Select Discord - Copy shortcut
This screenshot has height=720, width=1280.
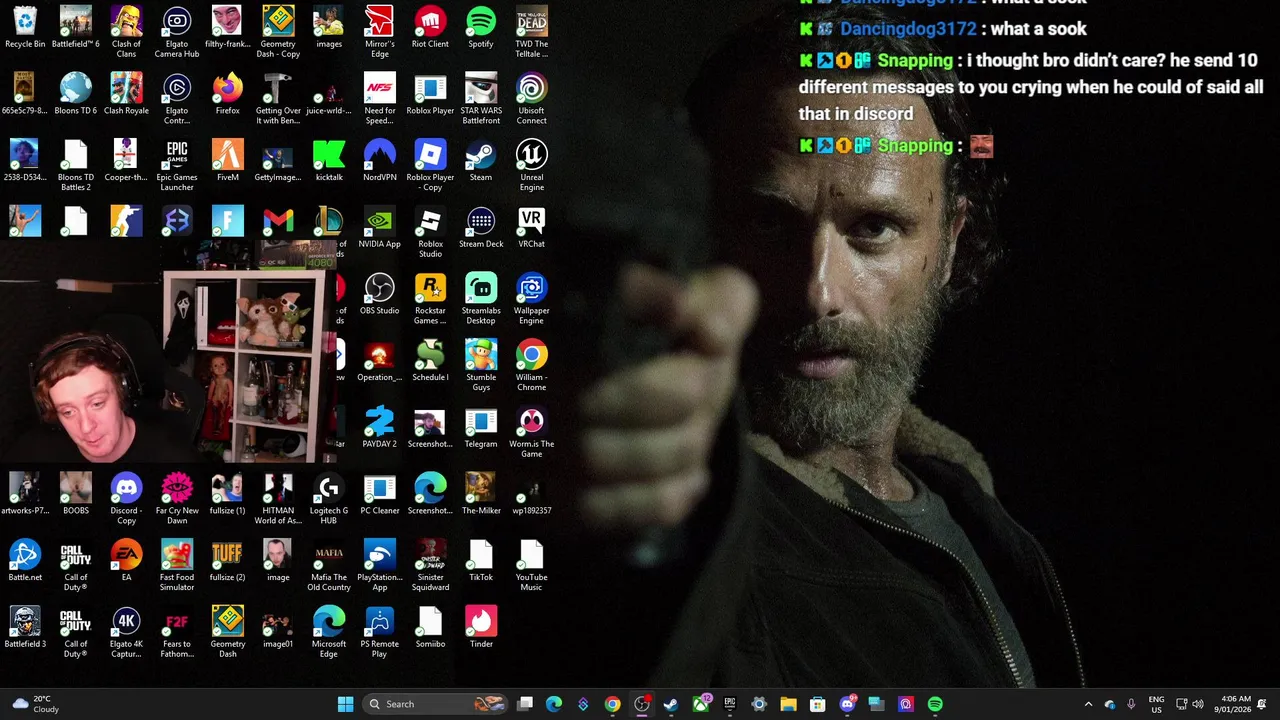(126, 499)
